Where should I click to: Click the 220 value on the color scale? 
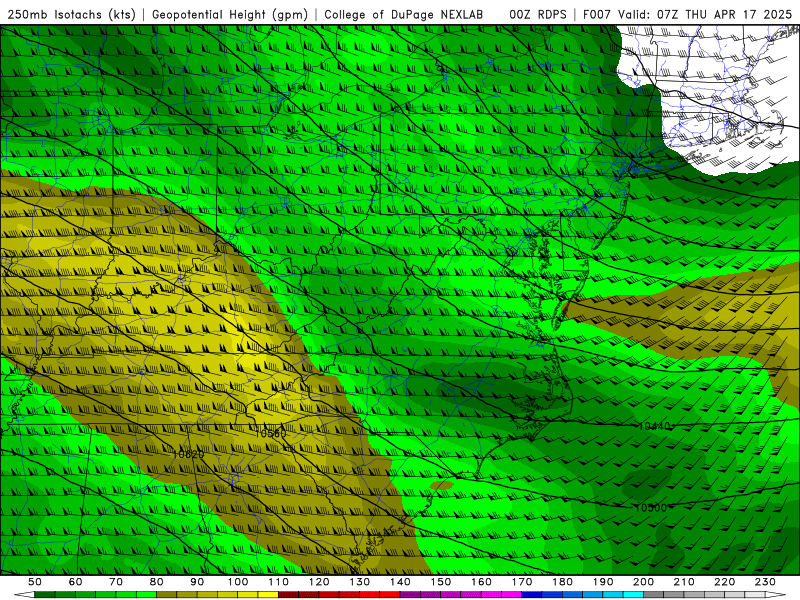coord(724,582)
